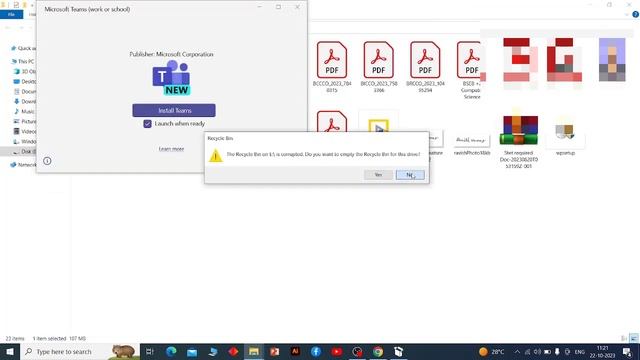The height and width of the screenshot is (360, 640).
Task: Open Pictures in the navigation pane
Action: tap(25, 121)
